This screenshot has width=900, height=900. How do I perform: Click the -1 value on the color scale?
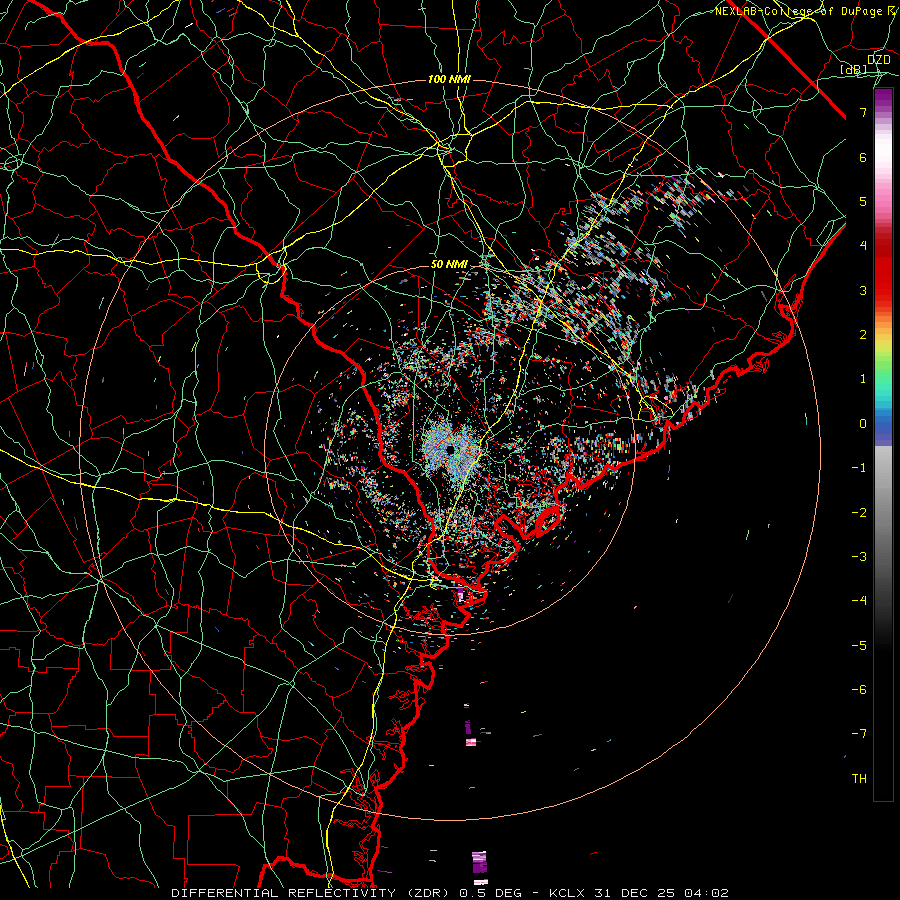[x=859, y=468]
